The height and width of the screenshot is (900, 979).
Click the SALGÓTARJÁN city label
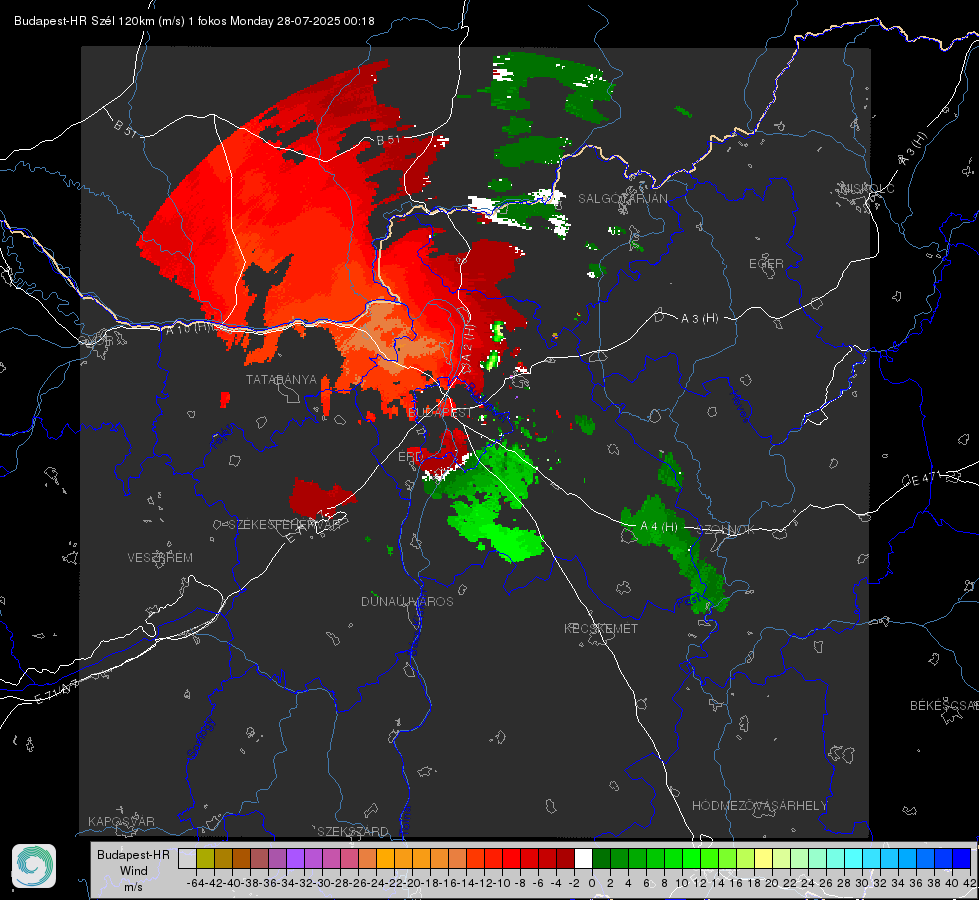pyautogui.click(x=622, y=199)
